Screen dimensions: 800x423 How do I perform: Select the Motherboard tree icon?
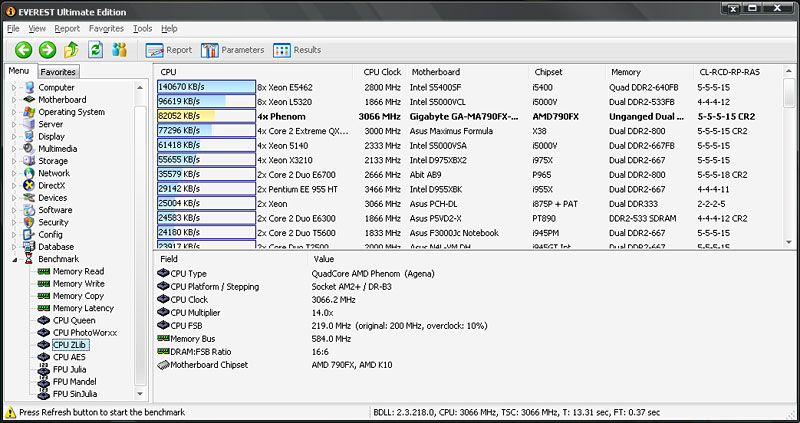(30, 99)
